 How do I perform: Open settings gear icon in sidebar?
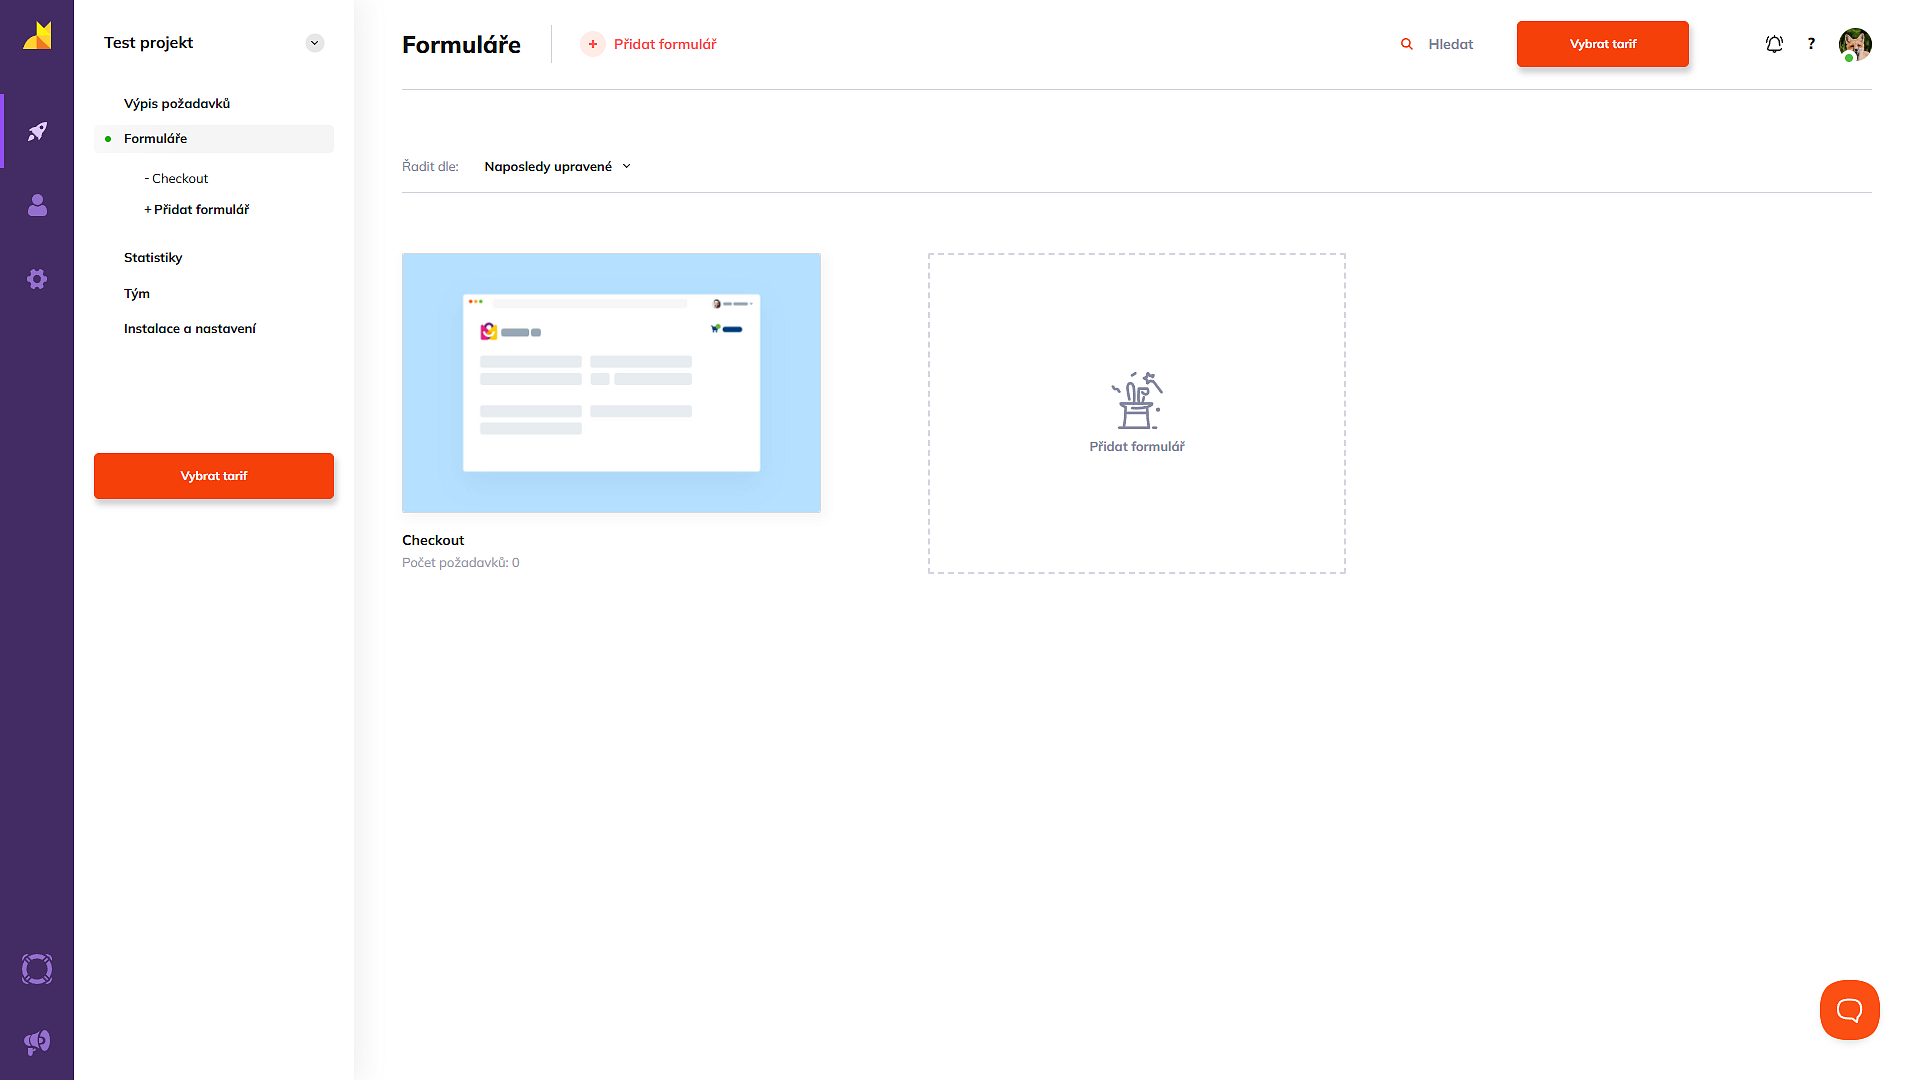coord(37,279)
